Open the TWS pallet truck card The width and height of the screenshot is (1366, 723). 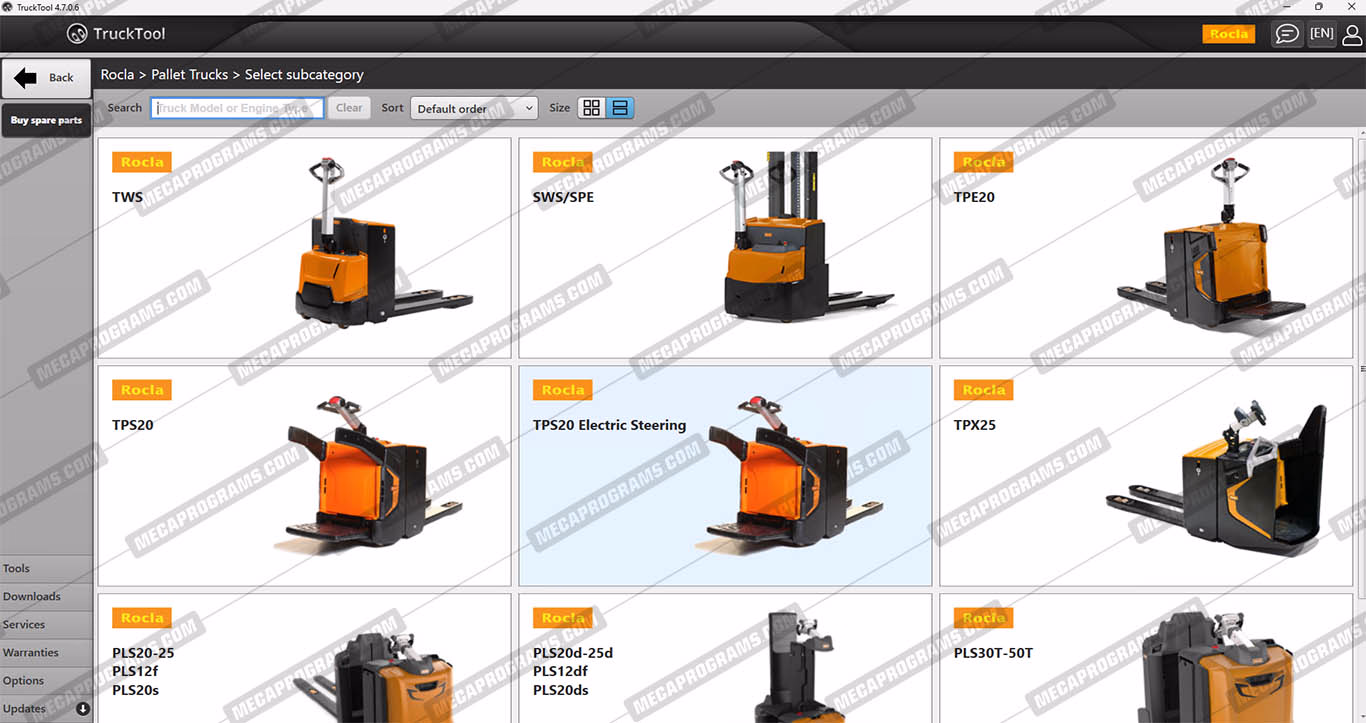coord(304,248)
